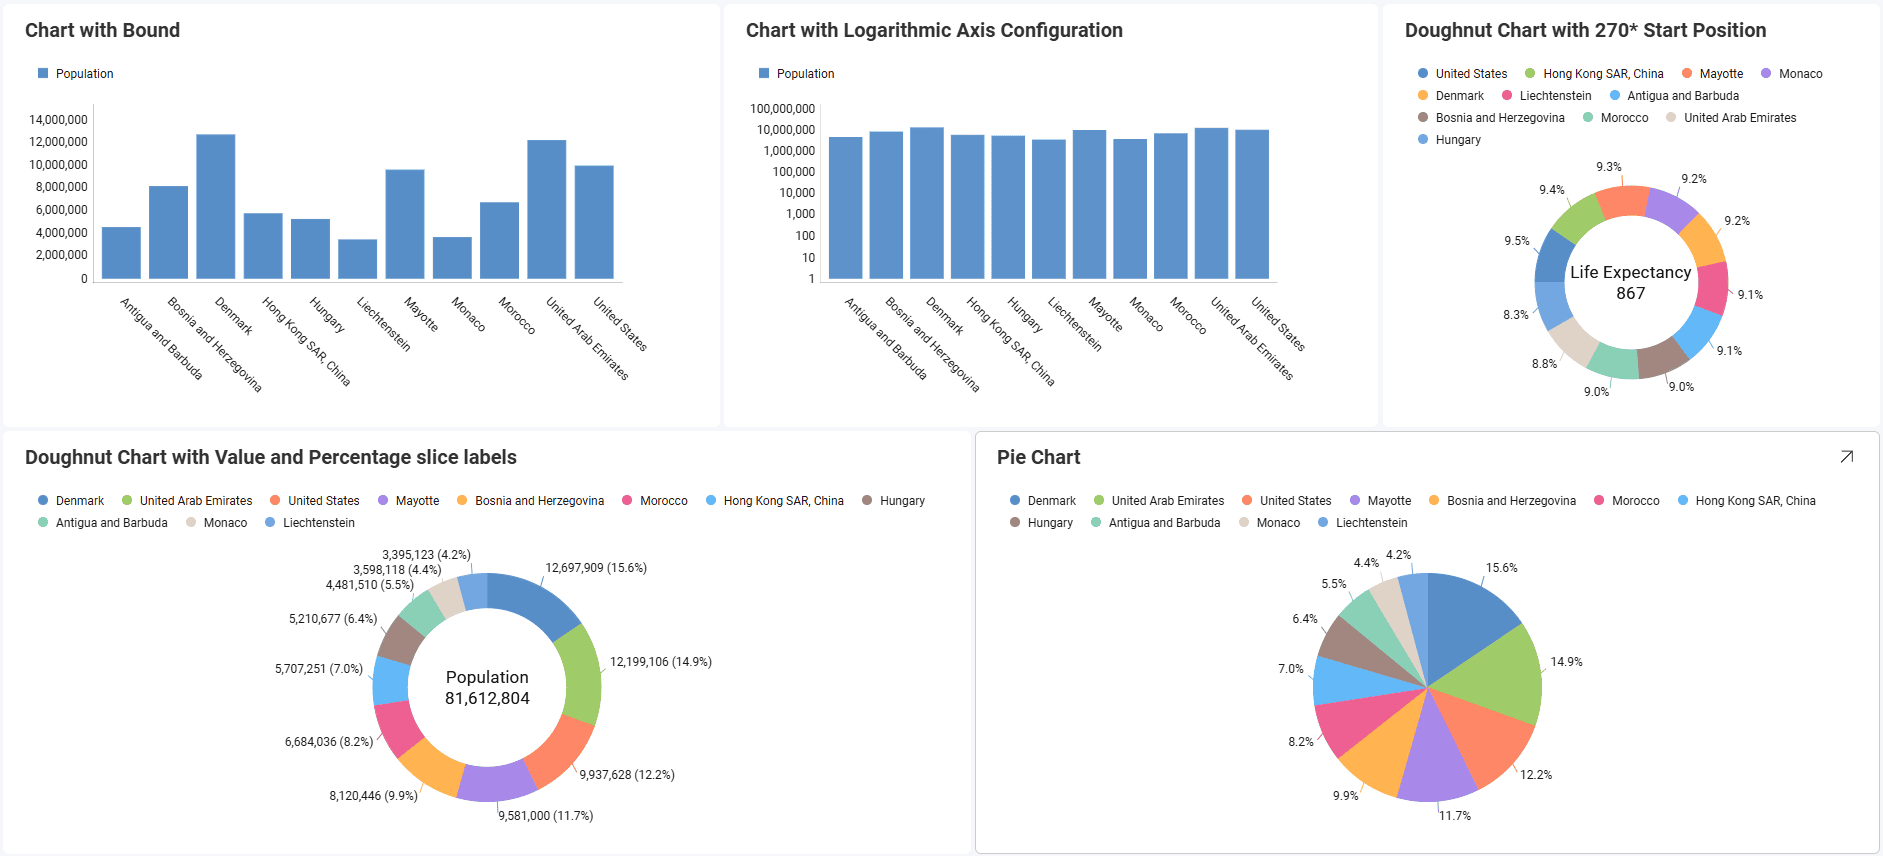Click the Pie Chart title

point(1038,457)
